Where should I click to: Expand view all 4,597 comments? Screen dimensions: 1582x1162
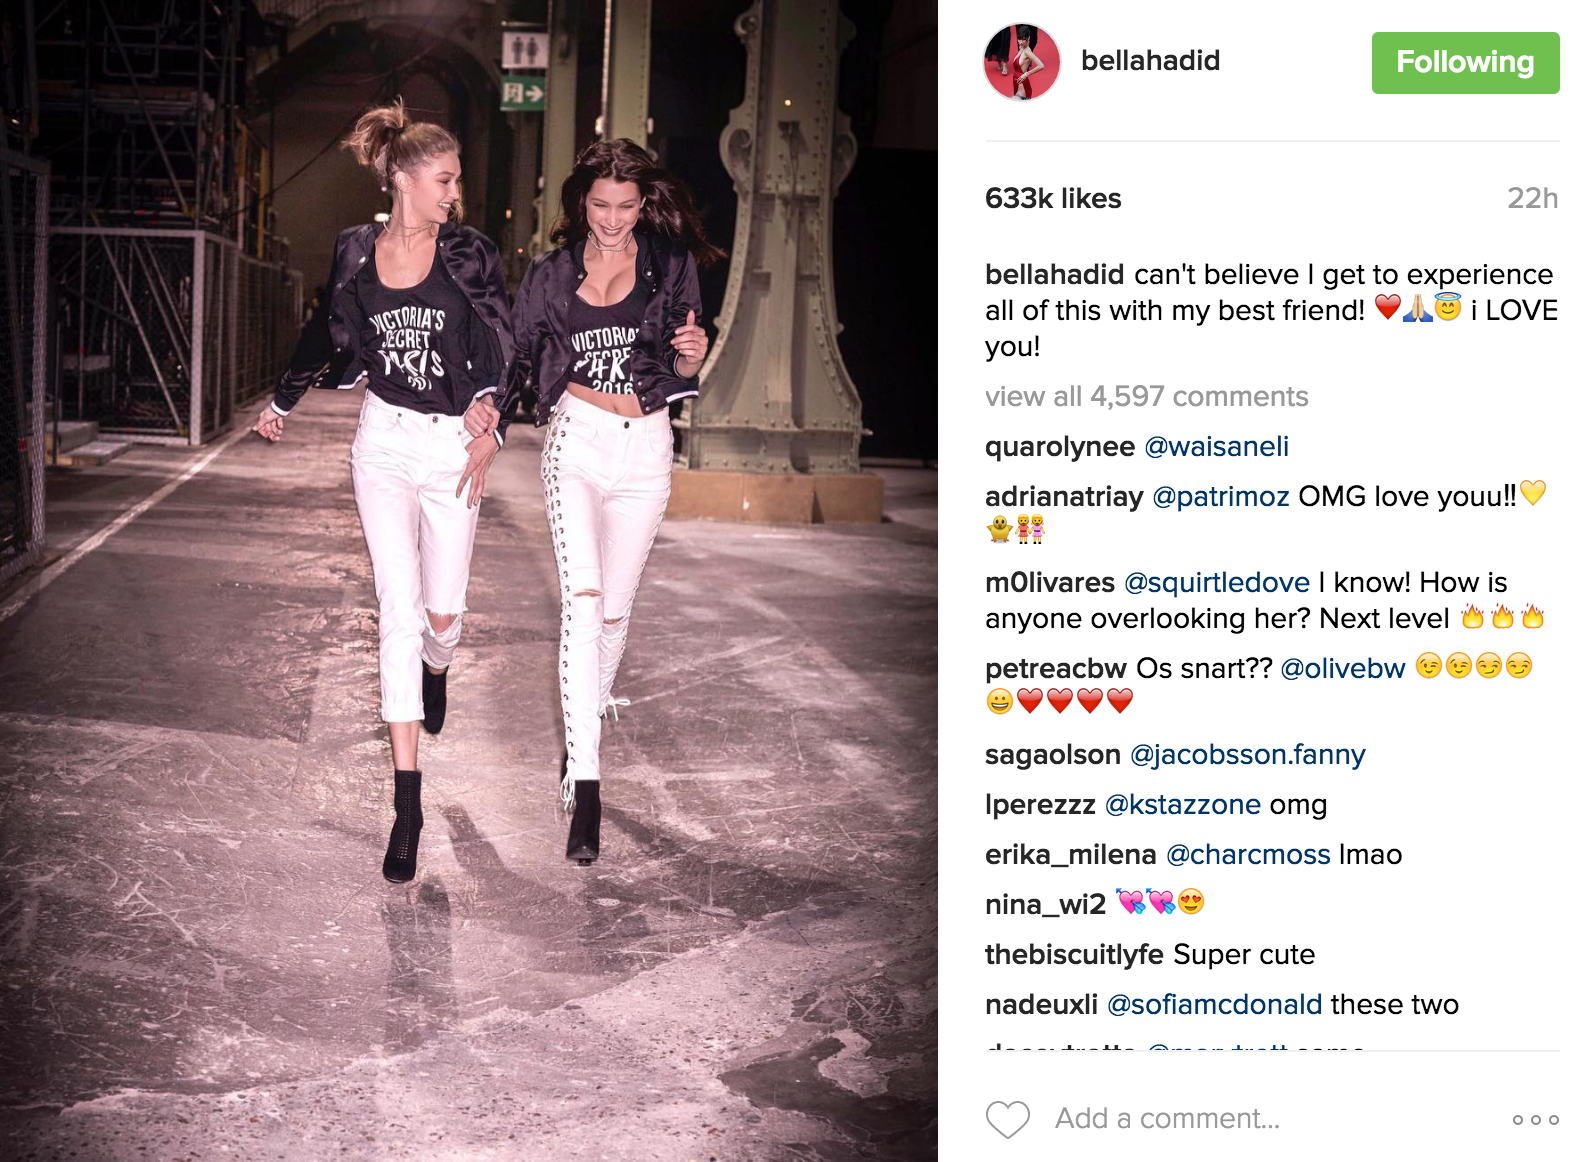[1146, 396]
